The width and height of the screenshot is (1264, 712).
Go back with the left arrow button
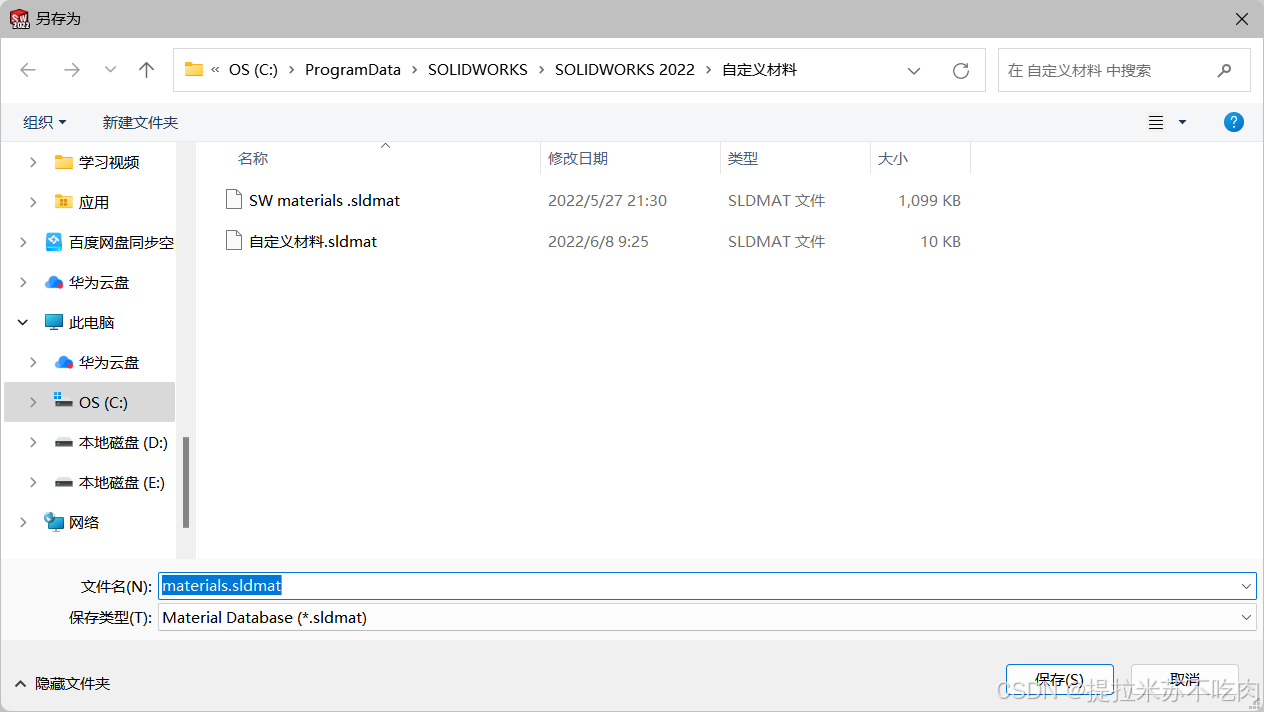coord(28,70)
